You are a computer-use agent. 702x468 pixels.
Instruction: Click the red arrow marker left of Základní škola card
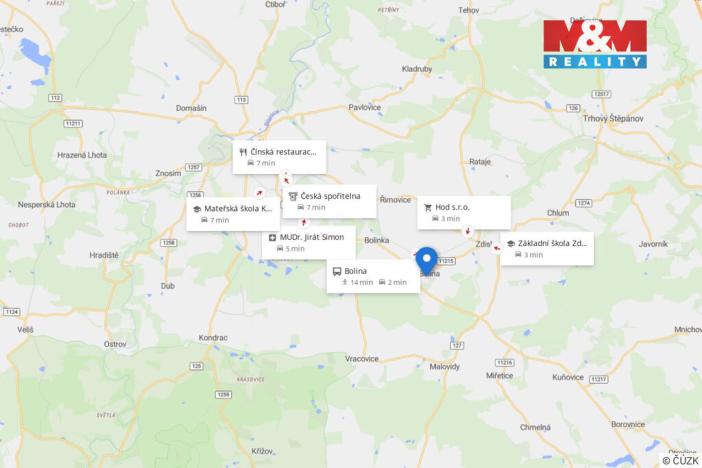[x=497, y=248]
